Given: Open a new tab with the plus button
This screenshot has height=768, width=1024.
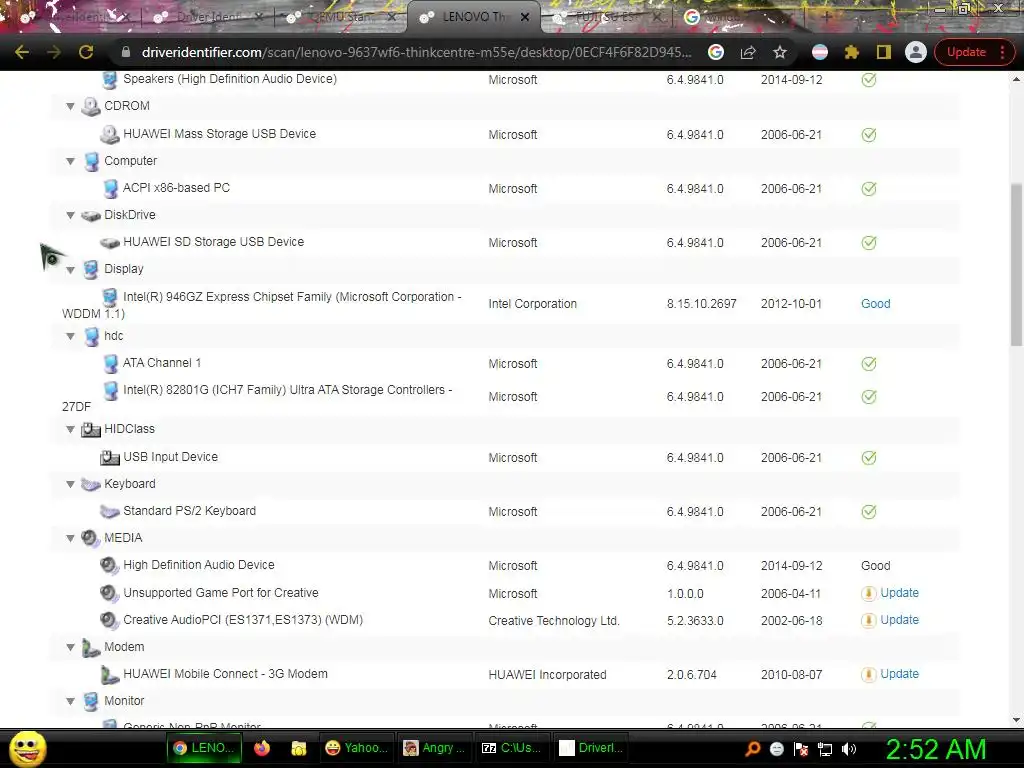Looking at the screenshot, I should click(825, 17).
